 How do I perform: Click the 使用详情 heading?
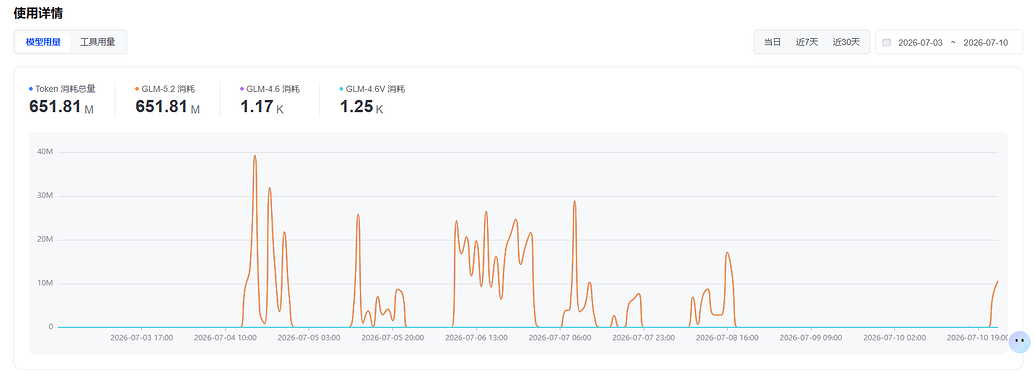tap(38, 13)
